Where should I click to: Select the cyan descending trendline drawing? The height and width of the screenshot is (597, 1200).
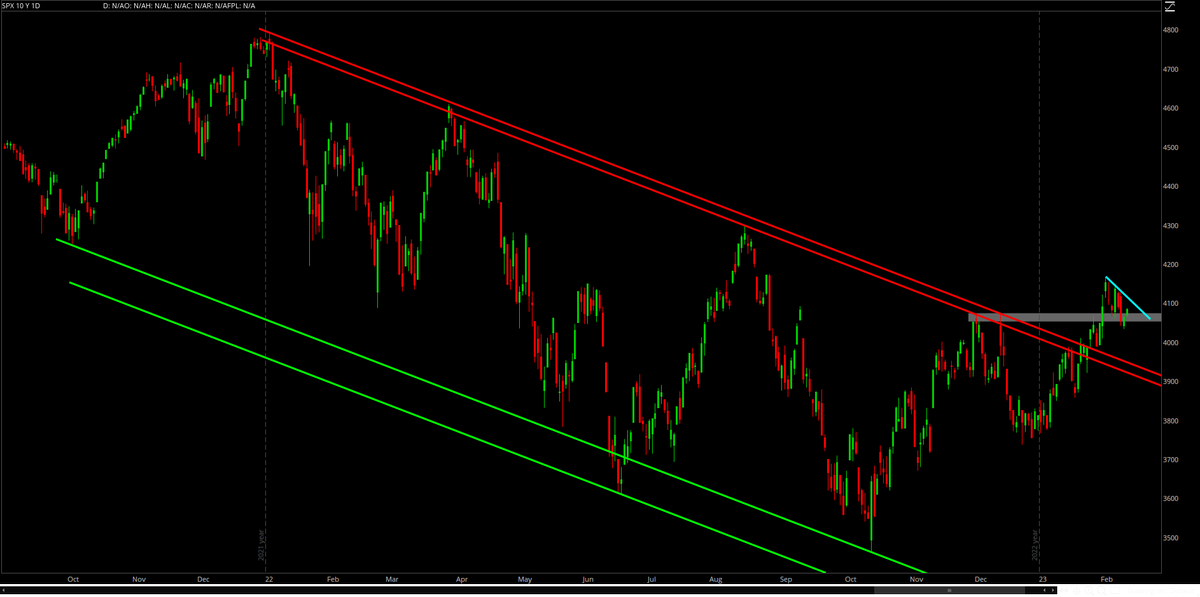coord(1128,297)
